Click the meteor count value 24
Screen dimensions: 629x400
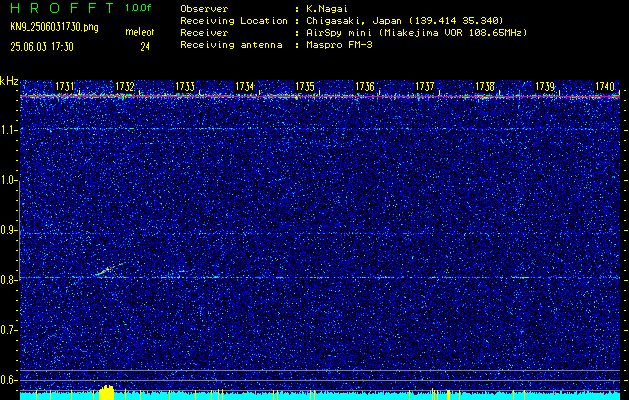[x=145, y=47]
